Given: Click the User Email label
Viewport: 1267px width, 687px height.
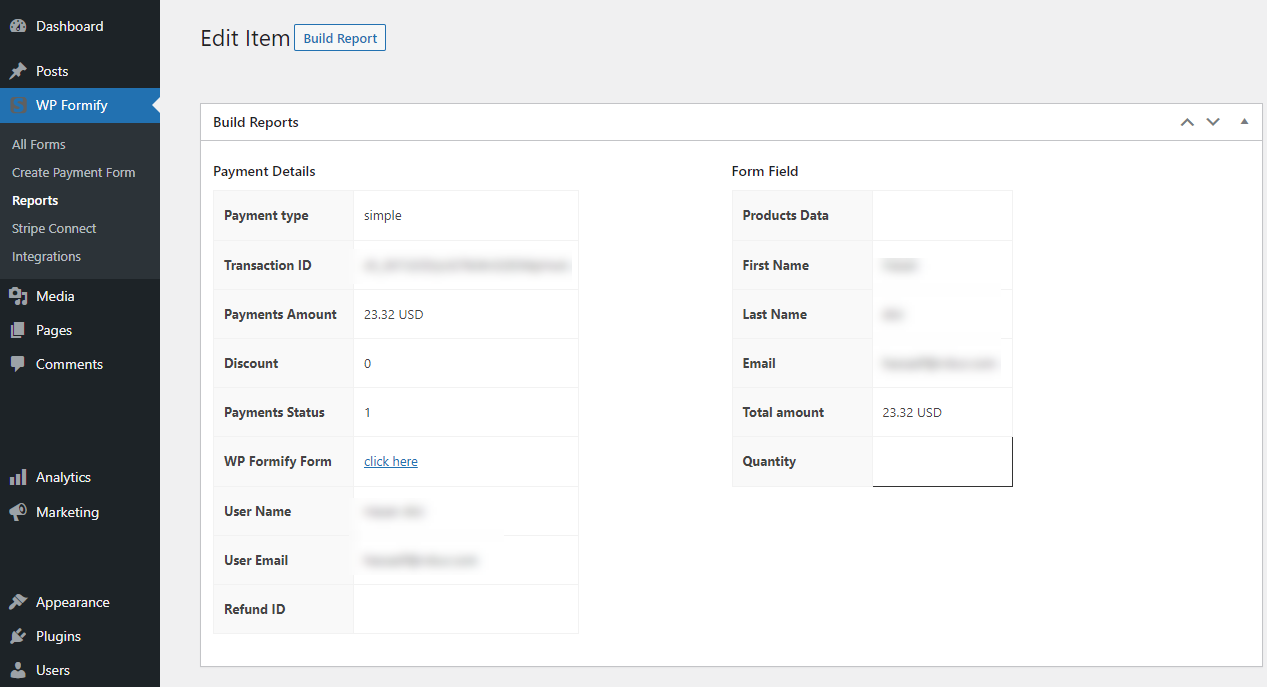Looking at the screenshot, I should (x=256, y=560).
